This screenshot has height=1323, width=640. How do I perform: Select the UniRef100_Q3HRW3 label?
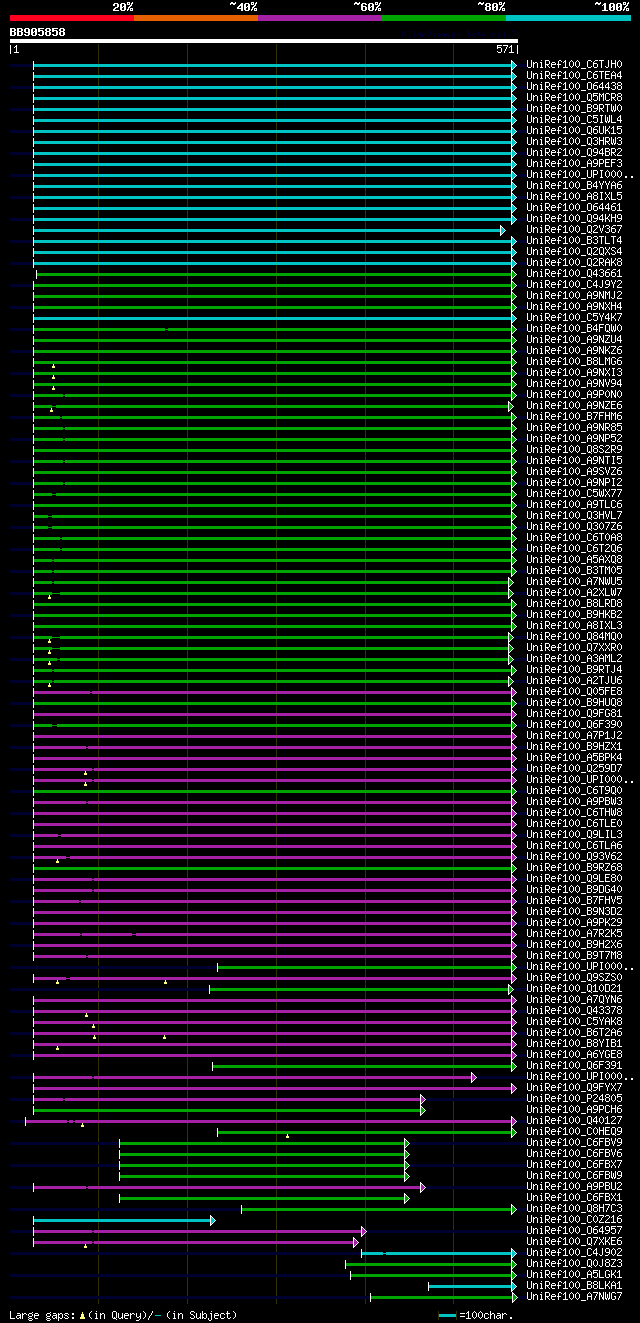(574, 141)
